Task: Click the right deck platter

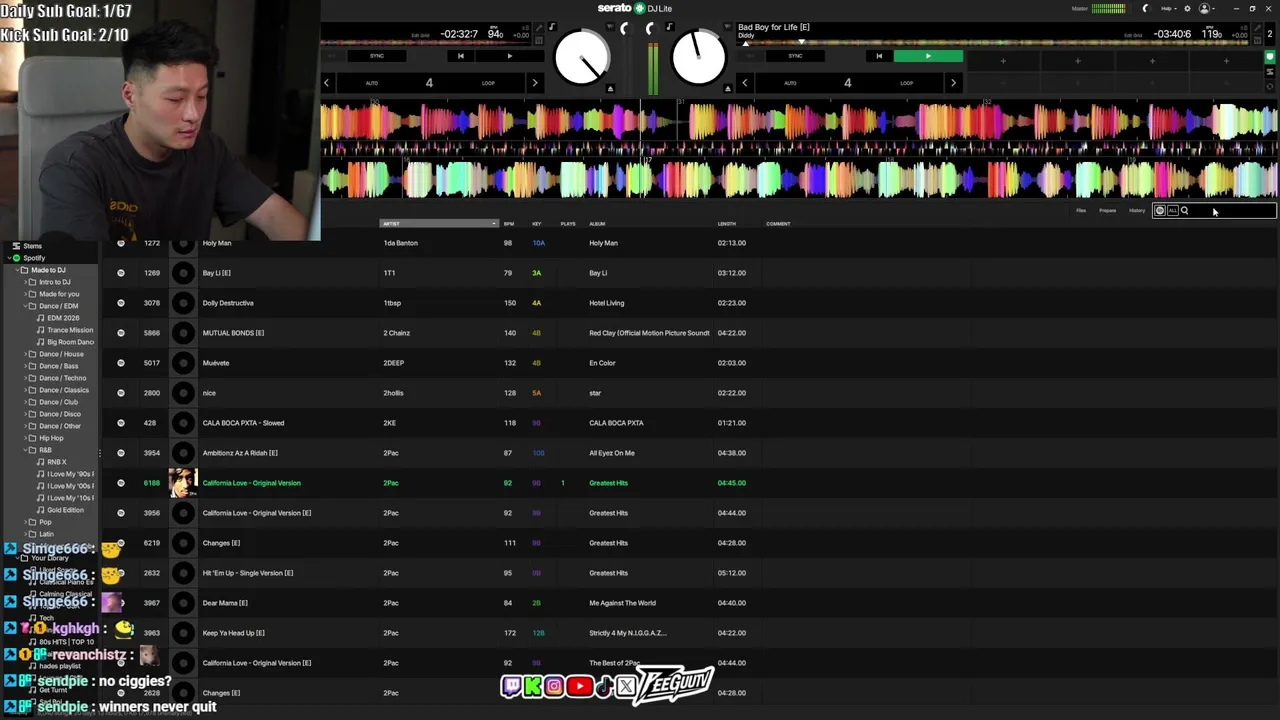Action: click(698, 58)
